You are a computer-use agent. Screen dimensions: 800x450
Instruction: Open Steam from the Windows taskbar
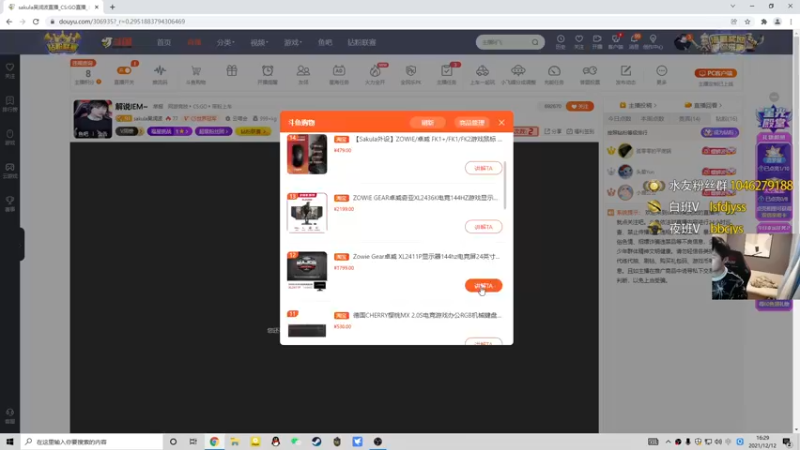click(316, 442)
